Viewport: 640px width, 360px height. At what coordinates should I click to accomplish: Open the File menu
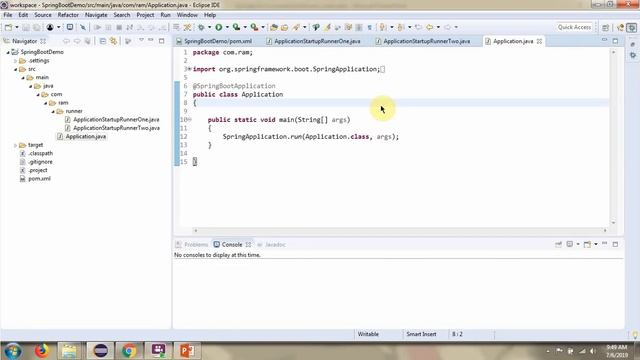[x=8, y=15]
